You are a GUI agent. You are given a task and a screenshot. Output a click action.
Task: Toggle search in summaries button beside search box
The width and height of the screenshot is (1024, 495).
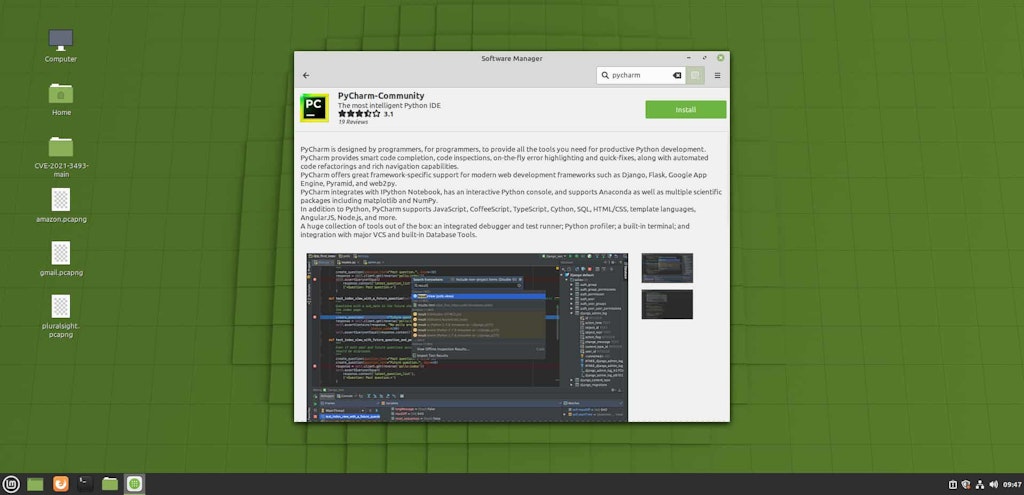tap(695, 75)
